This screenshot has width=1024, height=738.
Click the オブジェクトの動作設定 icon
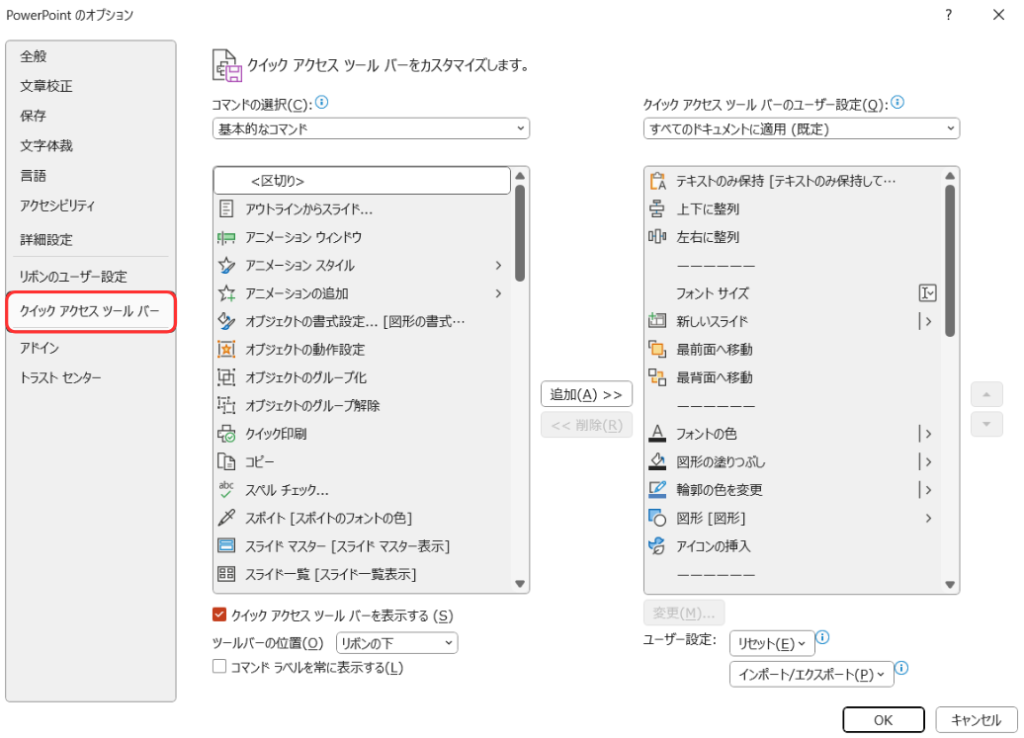(226, 349)
